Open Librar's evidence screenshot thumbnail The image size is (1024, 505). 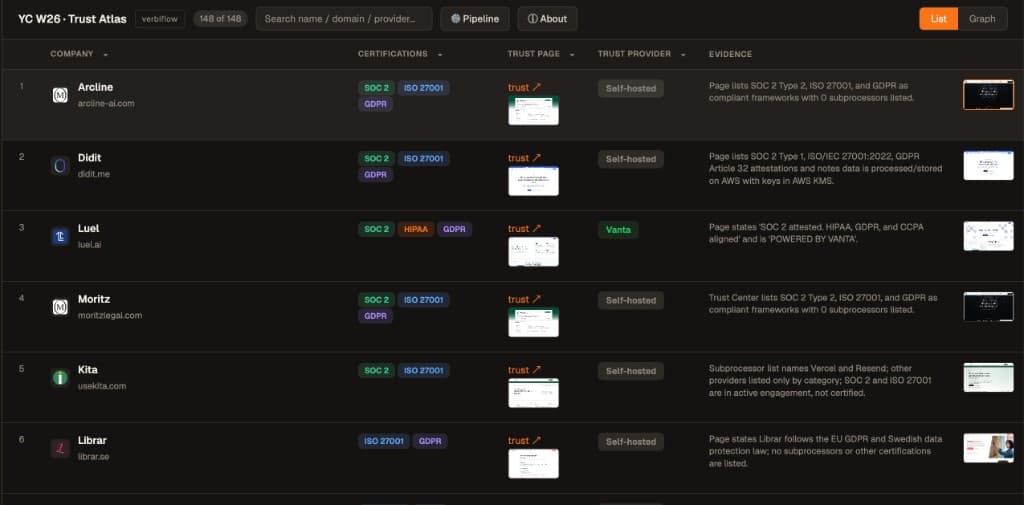988,448
